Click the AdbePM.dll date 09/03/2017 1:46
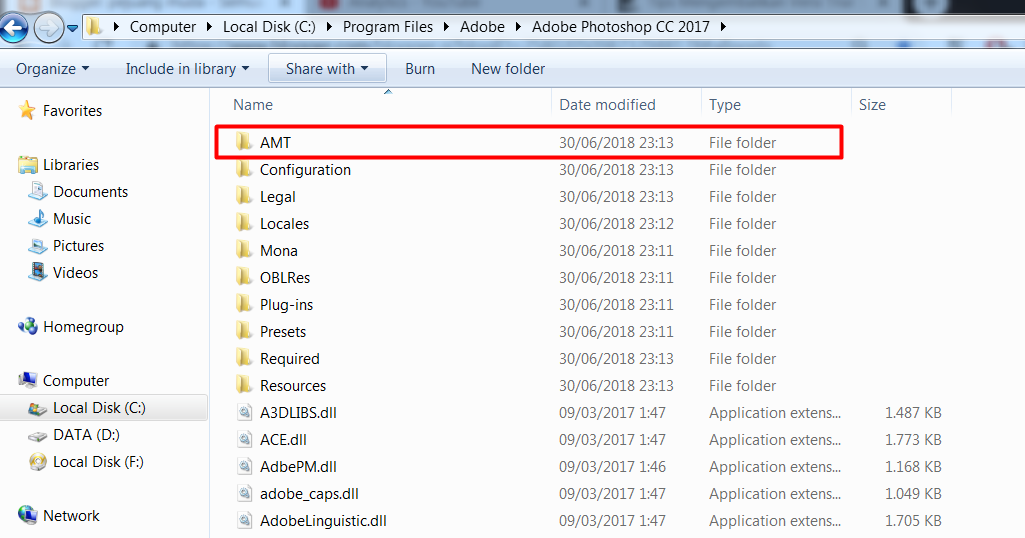 point(612,467)
